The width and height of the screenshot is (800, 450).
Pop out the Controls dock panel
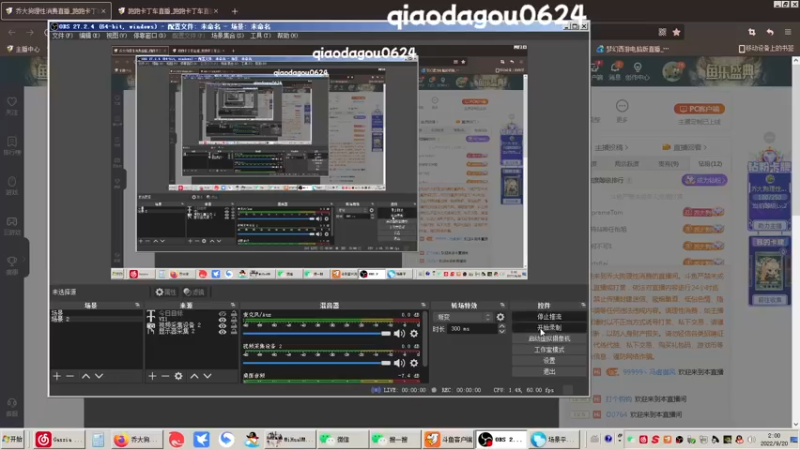pos(583,305)
